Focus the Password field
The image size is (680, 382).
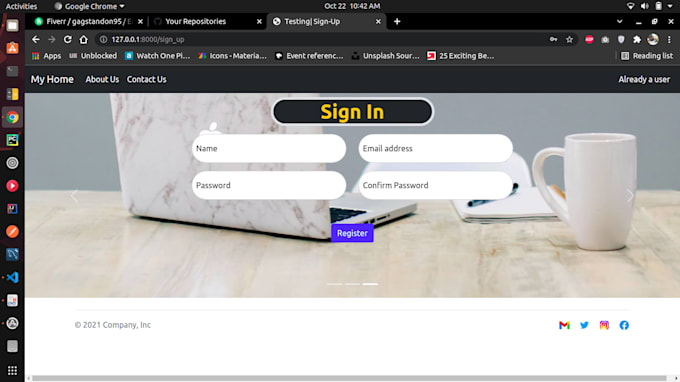point(269,185)
